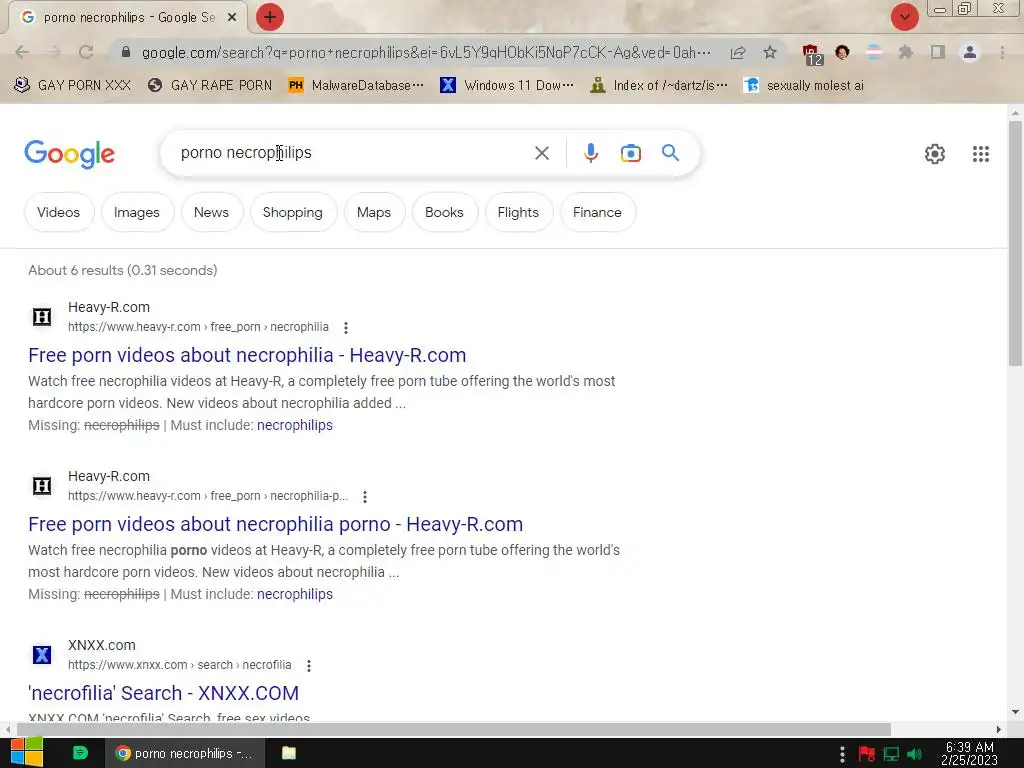Clear the search query with the X
1024x768 pixels.
coord(542,153)
